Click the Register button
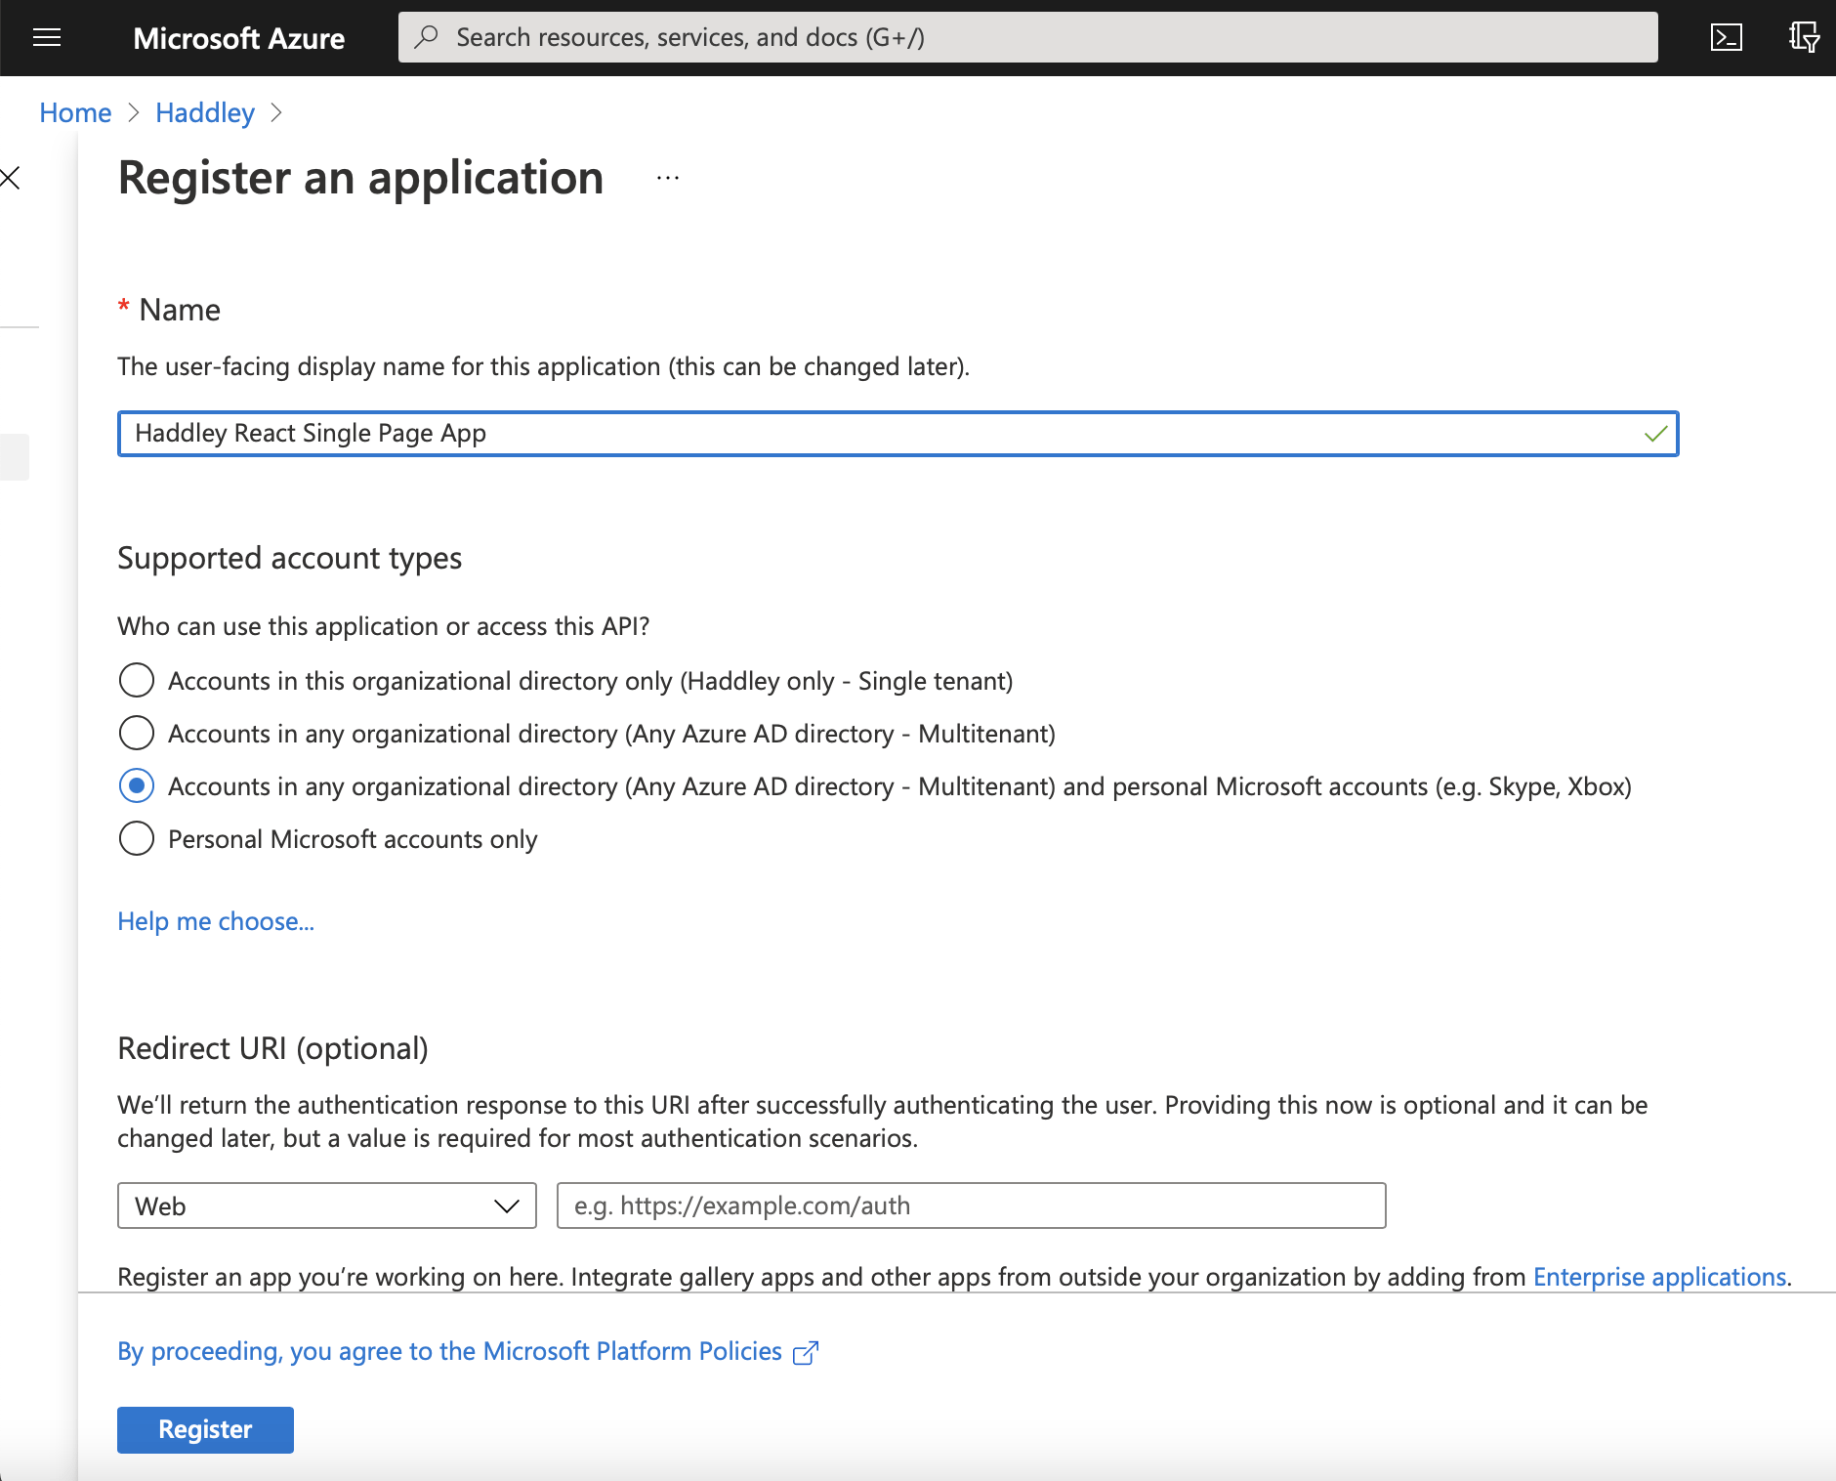The height and width of the screenshot is (1481, 1836). [x=205, y=1429]
